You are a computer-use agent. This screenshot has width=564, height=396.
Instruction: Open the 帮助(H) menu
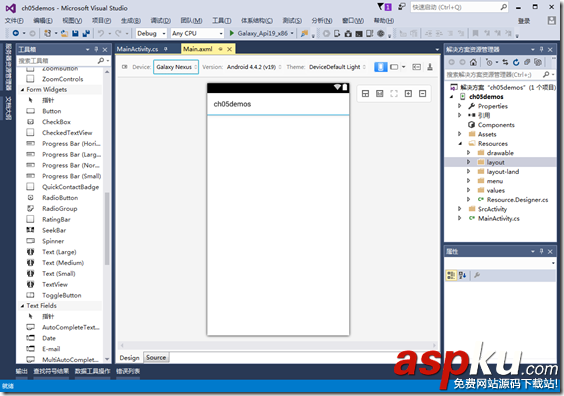point(383,21)
